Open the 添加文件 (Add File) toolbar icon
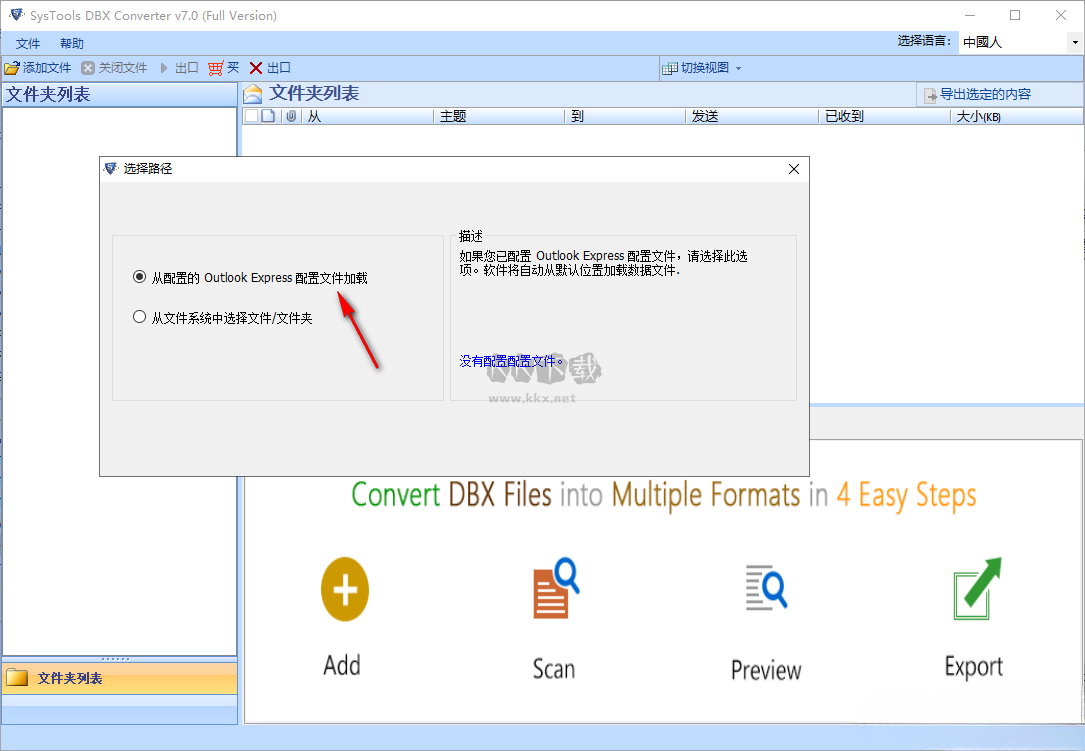The height and width of the screenshot is (751, 1085). pyautogui.click(x=37, y=67)
